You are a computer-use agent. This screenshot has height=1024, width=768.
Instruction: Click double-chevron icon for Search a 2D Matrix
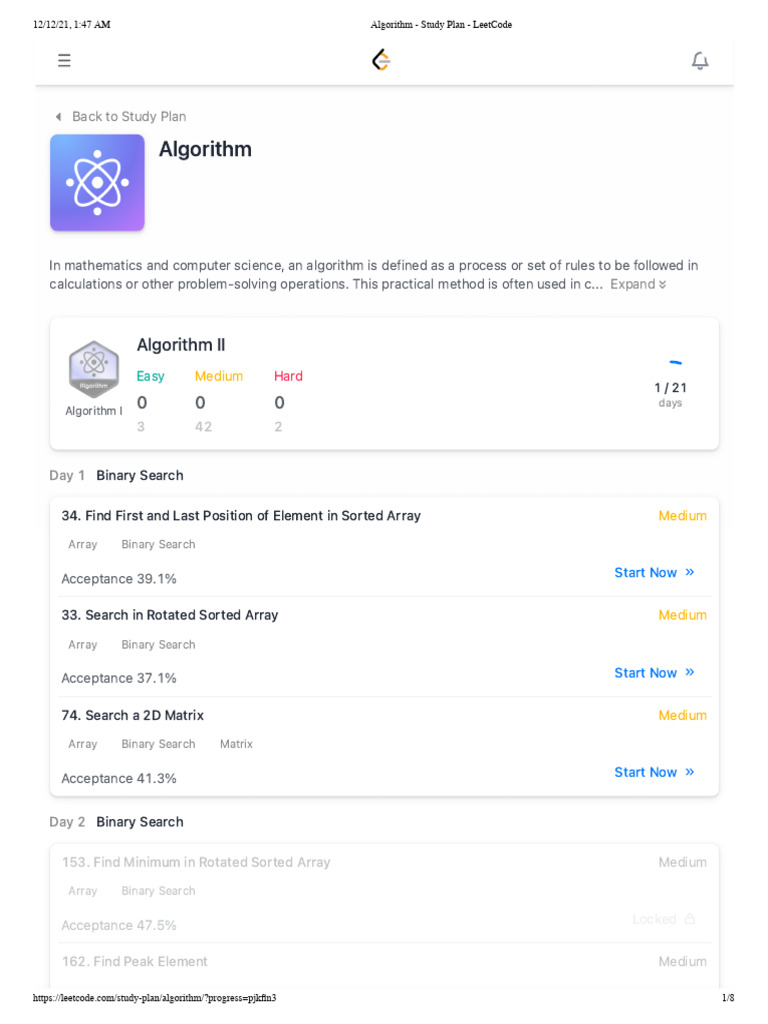click(690, 772)
